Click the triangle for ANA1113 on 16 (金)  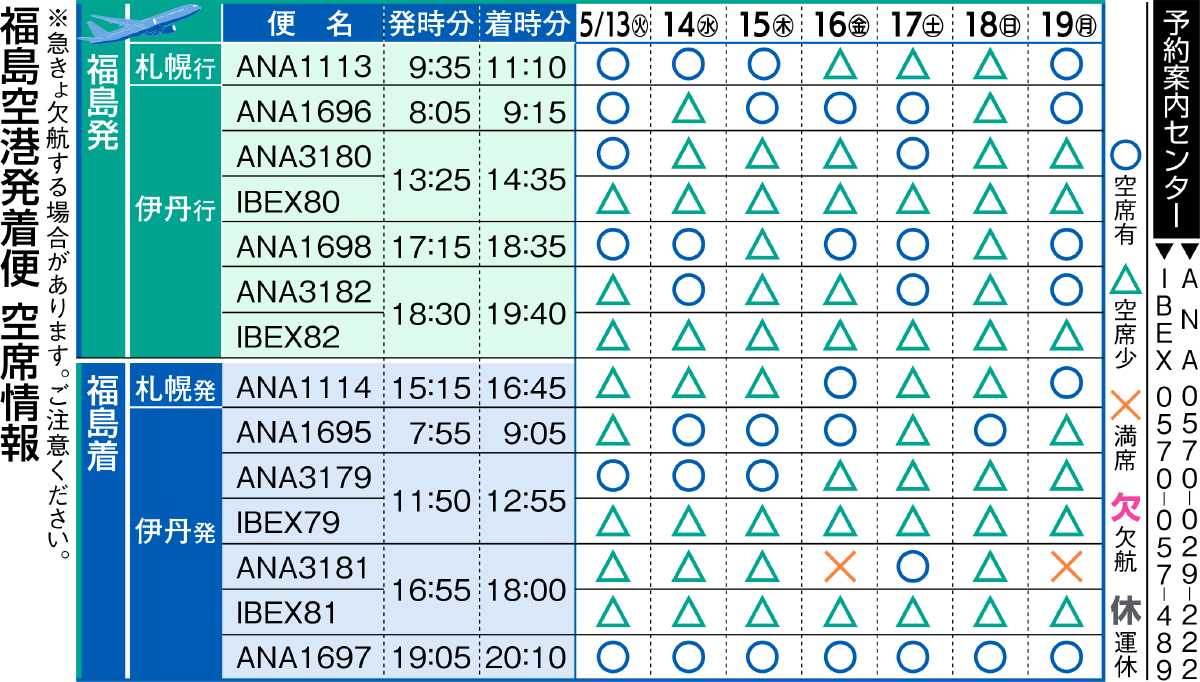pyautogui.click(x=841, y=66)
